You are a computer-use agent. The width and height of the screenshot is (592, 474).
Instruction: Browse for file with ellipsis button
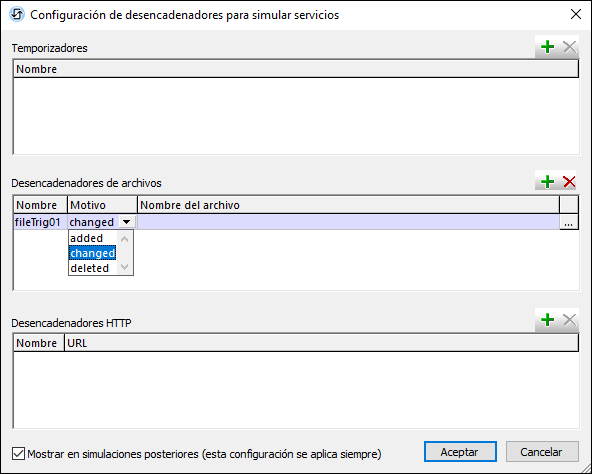(569, 222)
